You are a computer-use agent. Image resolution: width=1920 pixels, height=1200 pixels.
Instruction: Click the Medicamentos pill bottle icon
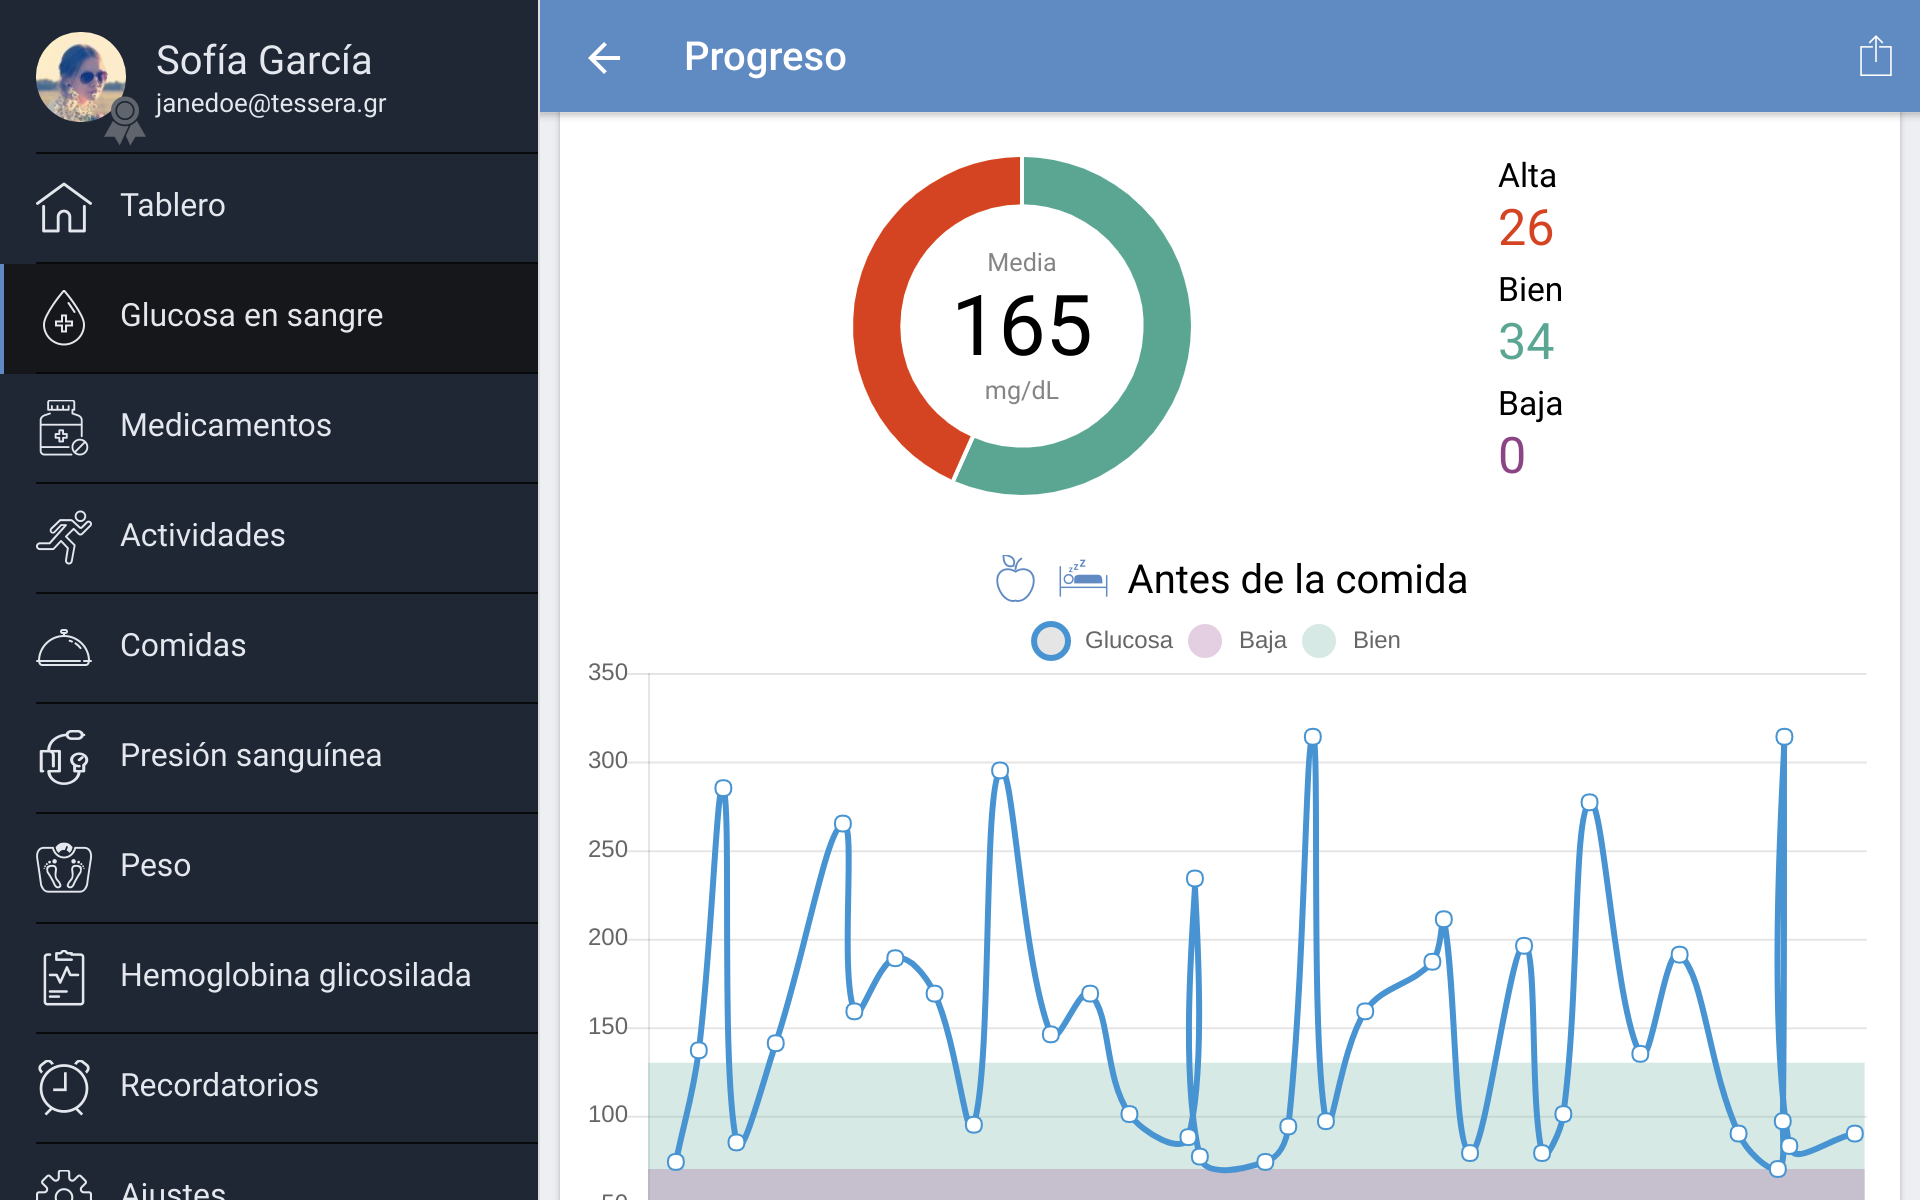tap(64, 427)
